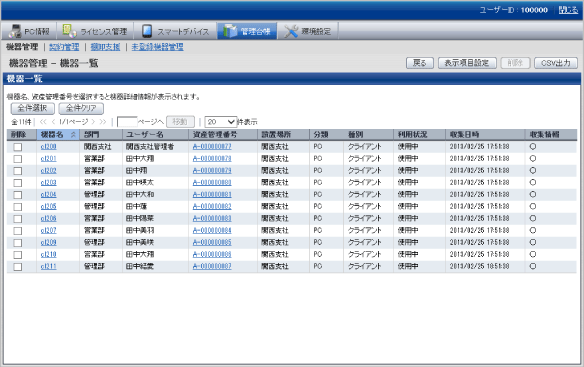The width and height of the screenshot is (584, 367).
Task: Click the 機器名 sort arrows icon
Action: pyautogui.click(x=73, y=135)
